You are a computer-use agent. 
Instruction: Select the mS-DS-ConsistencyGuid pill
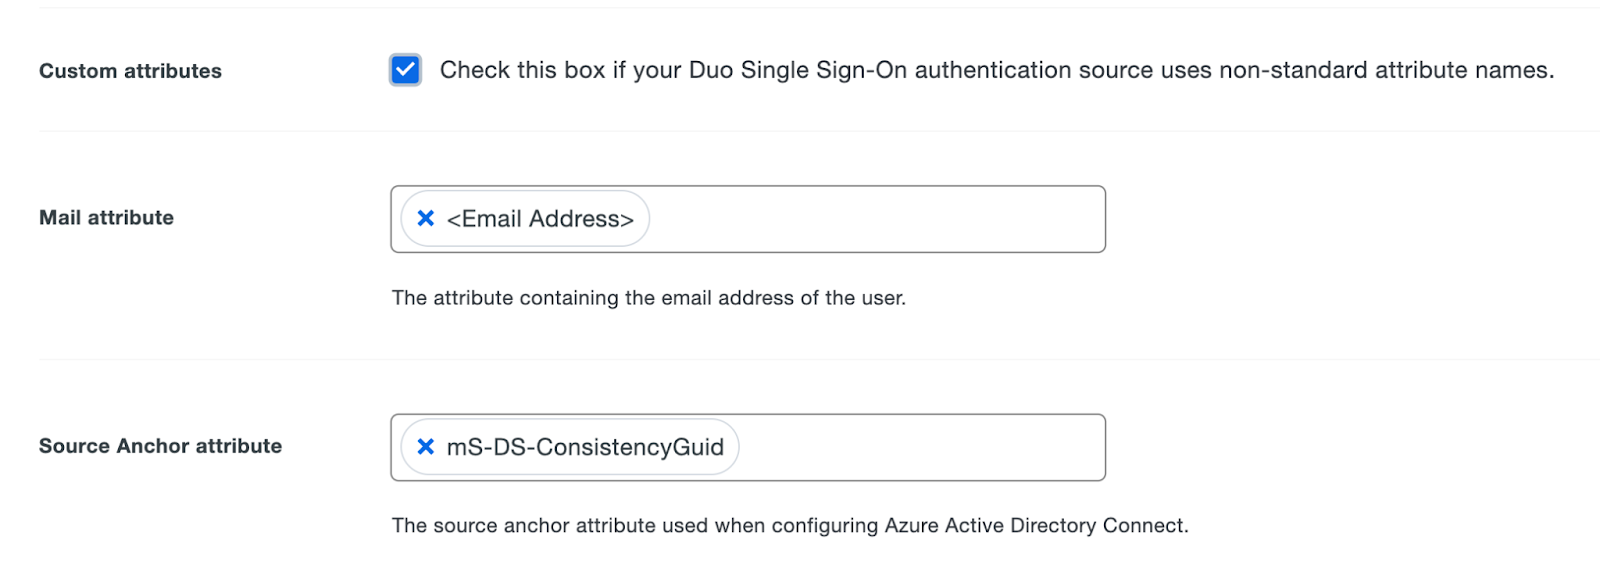point(590,447)
